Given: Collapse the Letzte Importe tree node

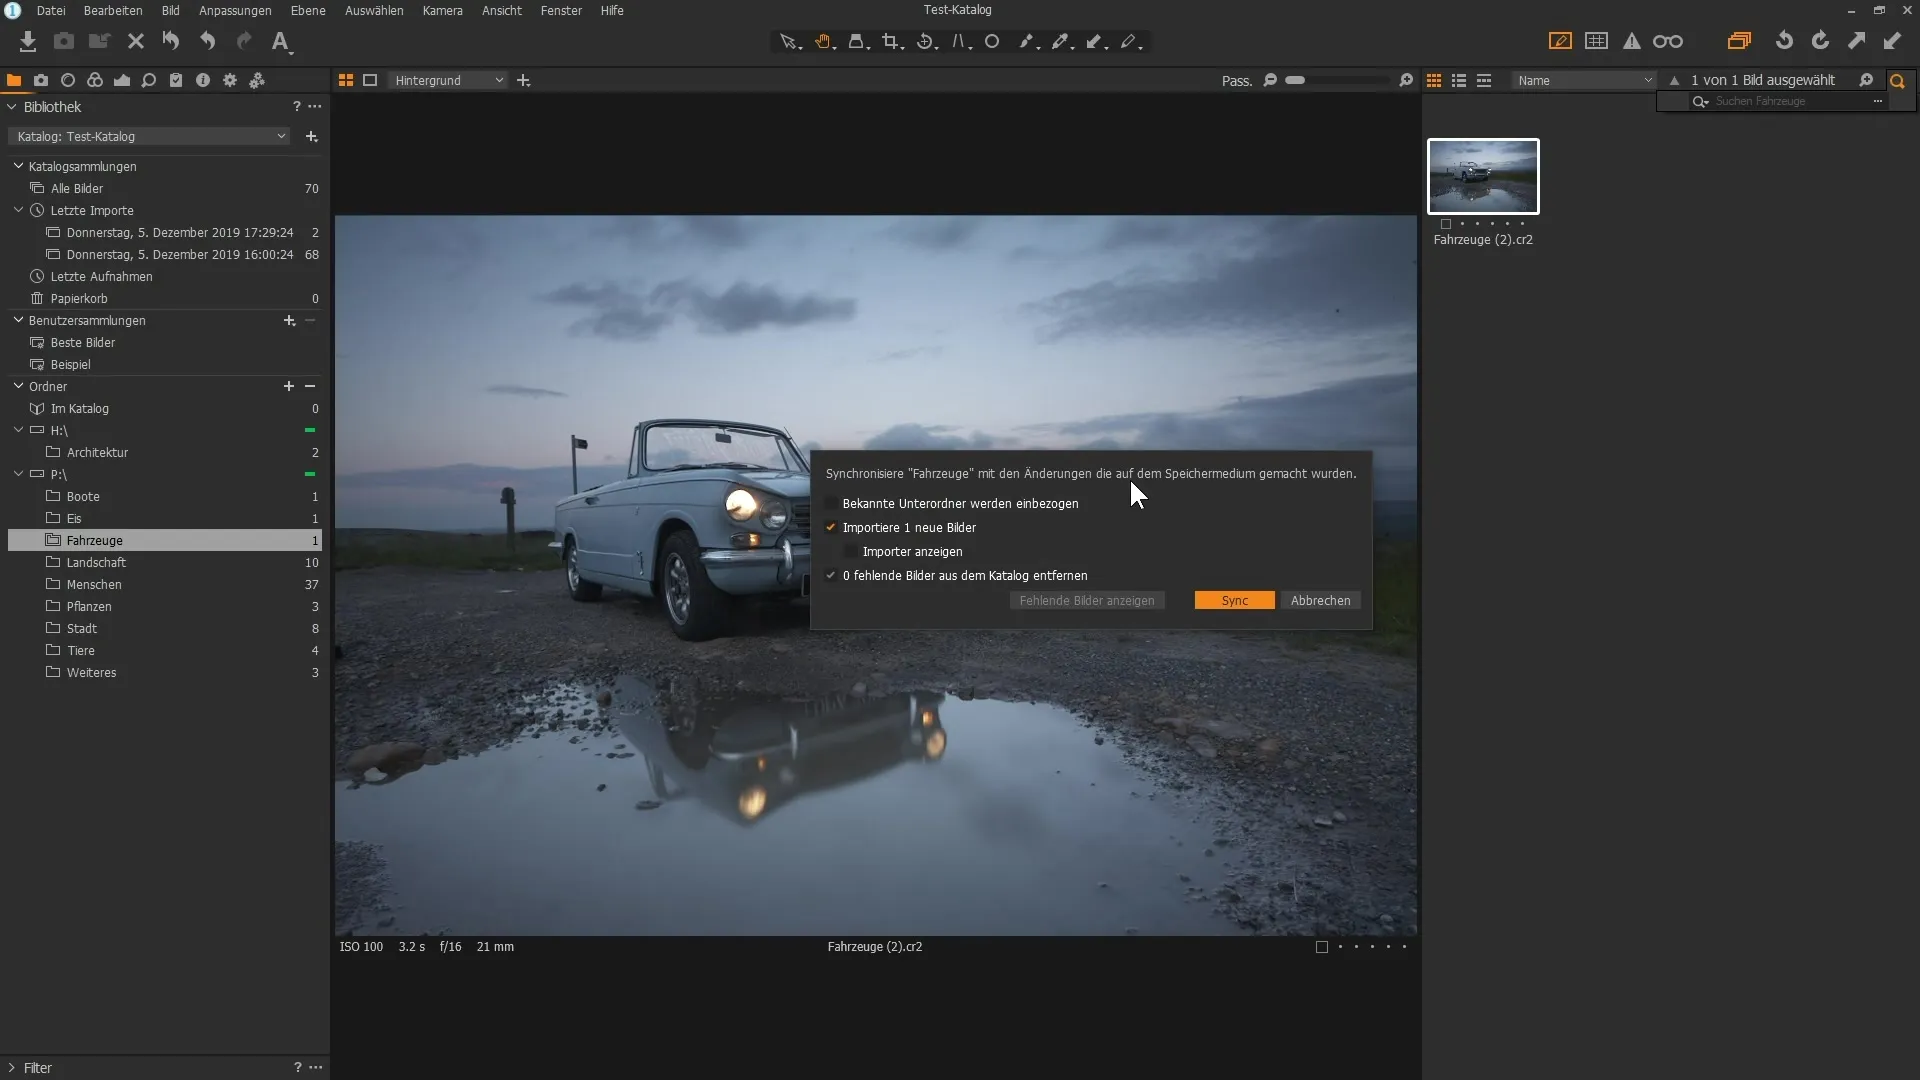Looking at the screenshot, I should click(x=18, y=210).
